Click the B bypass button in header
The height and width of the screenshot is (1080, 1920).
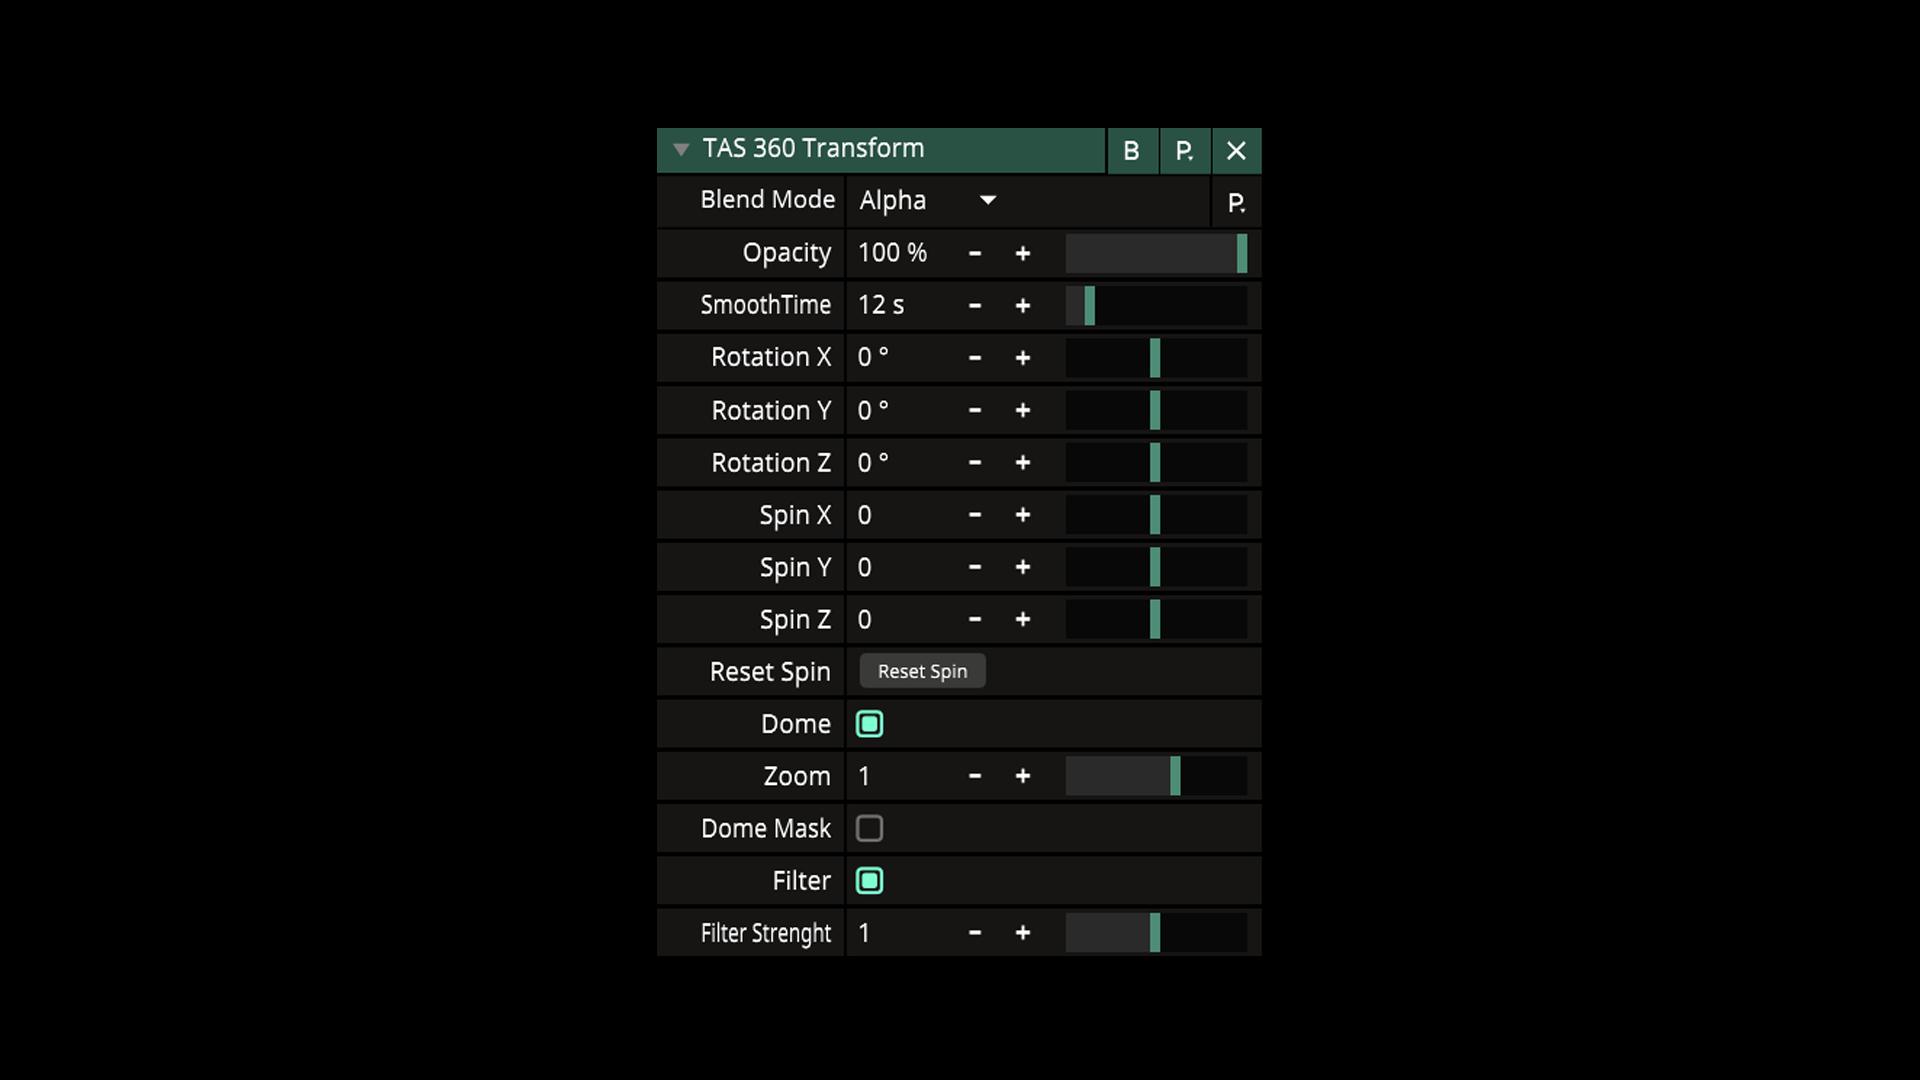[x=1131, y=151]
